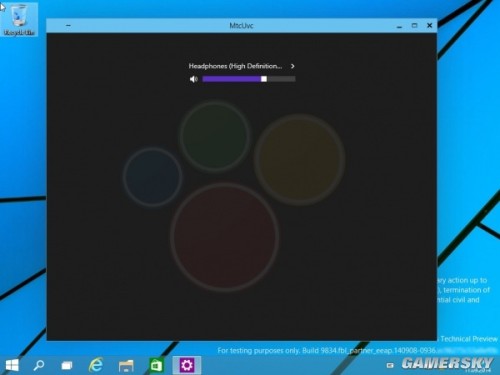The width and height of the screenshot is (500, 375).
Task: Mute audio with the speaker icon
Action: (x=194, y=79)
